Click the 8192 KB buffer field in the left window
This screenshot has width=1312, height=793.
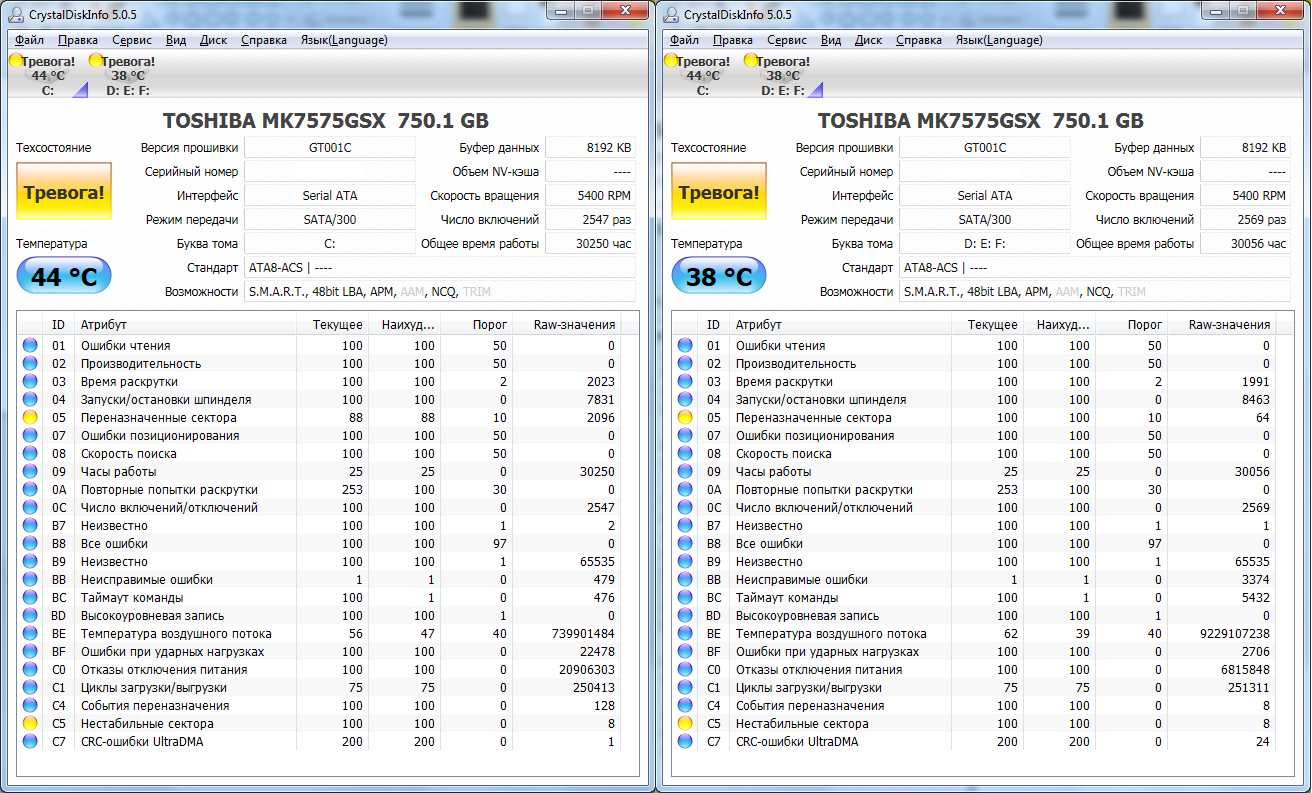590,148
